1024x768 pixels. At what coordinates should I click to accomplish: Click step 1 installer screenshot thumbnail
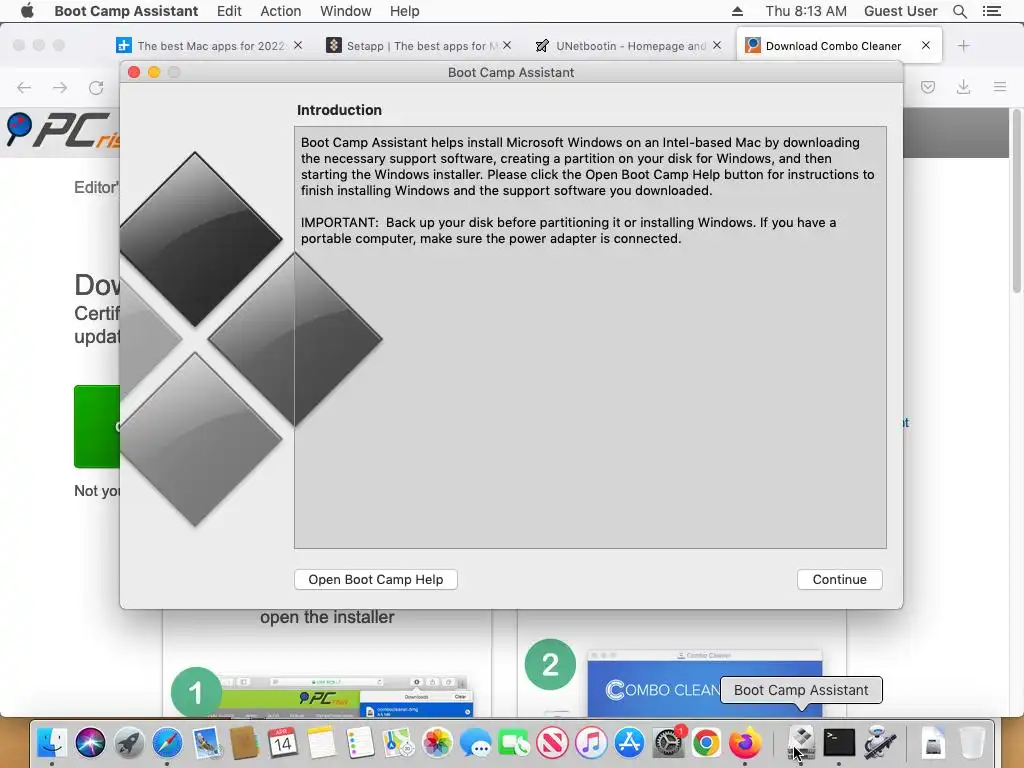346,697
